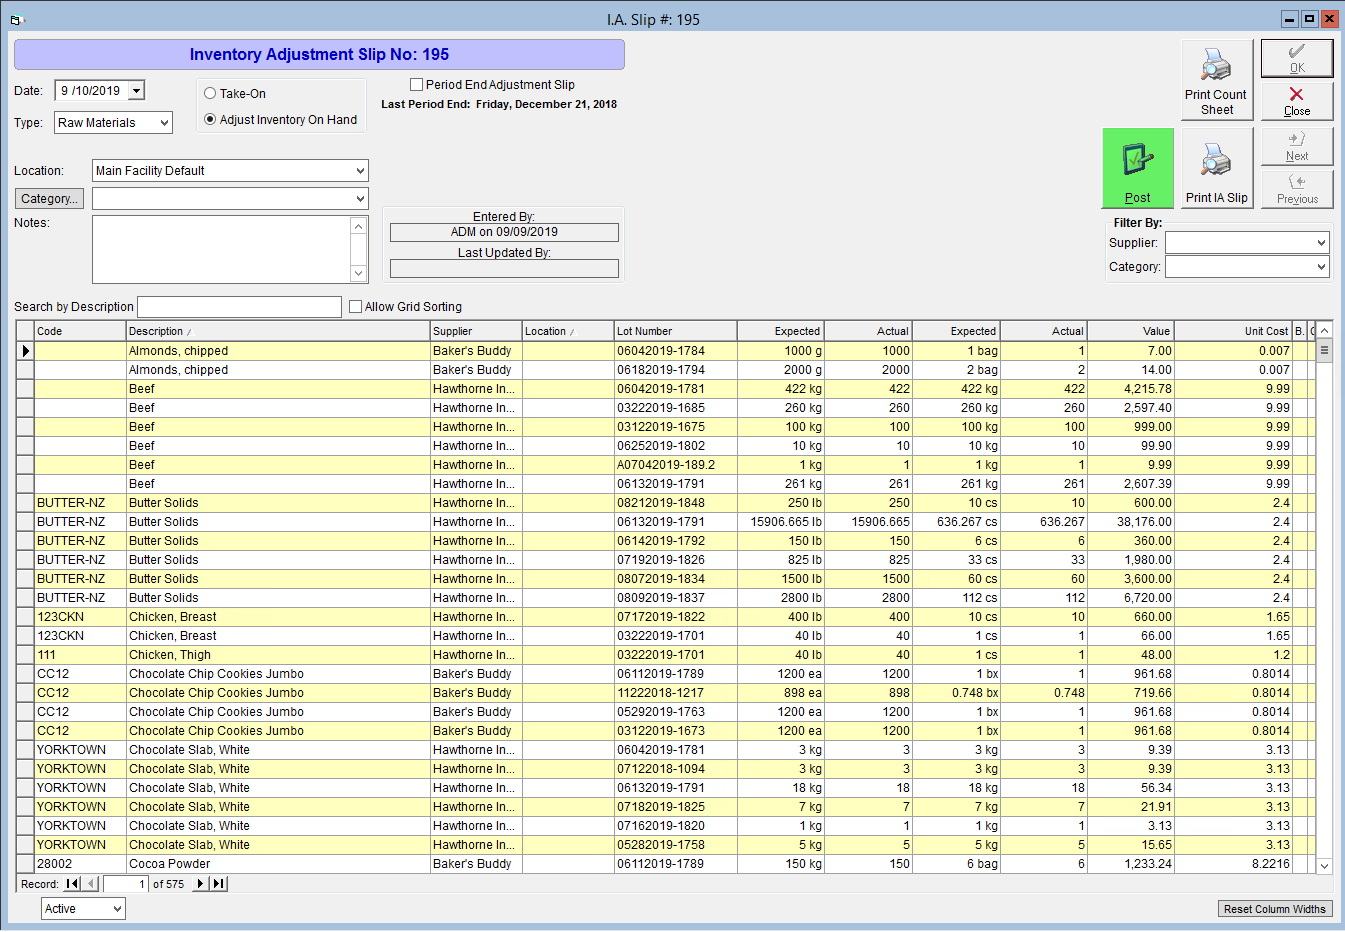Click the grid vertical scrollbar down arrow

(1324, 866)
